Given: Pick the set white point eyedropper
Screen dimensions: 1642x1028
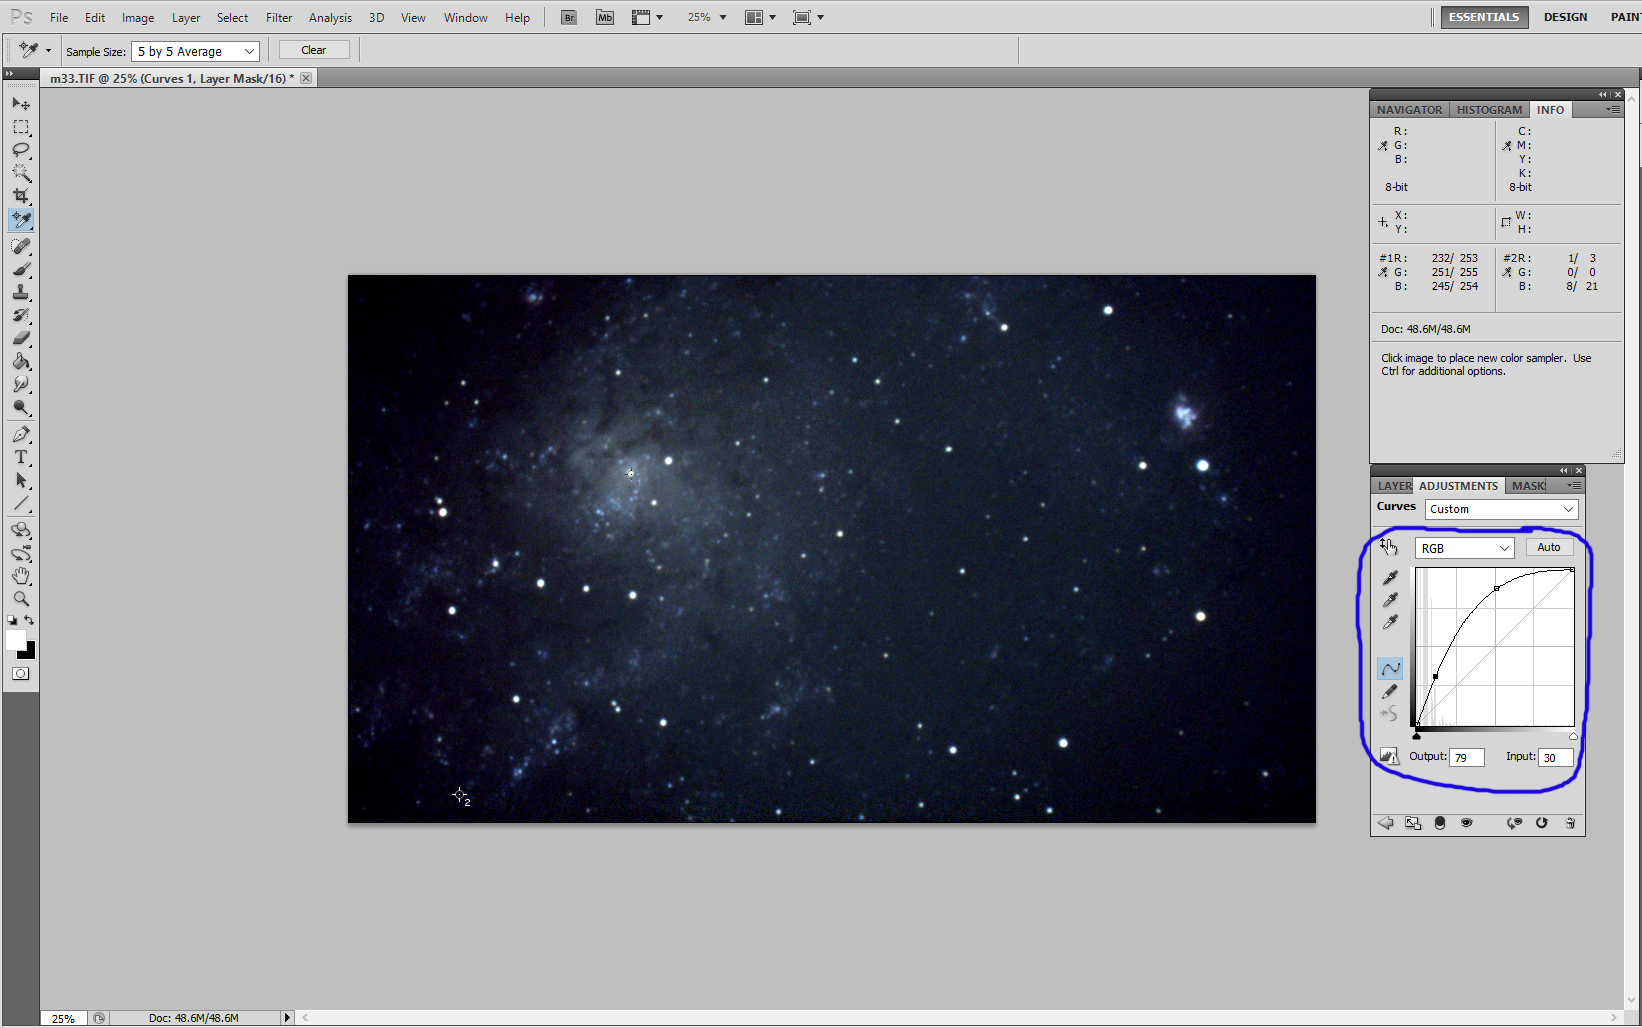Looking at the screenshot, I should coord(1390,622).
